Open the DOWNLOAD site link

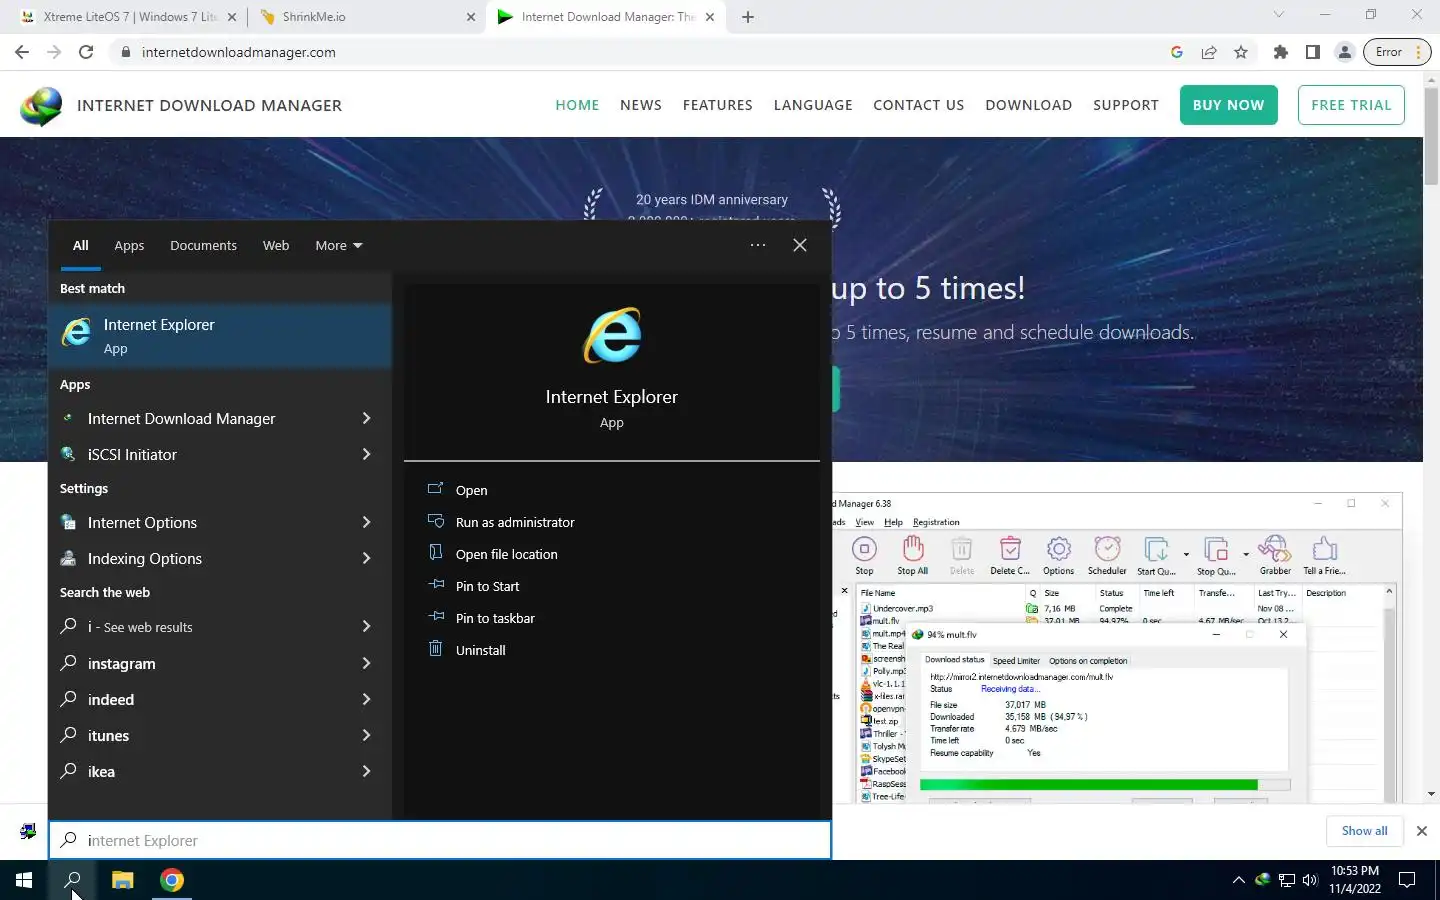1028,105
